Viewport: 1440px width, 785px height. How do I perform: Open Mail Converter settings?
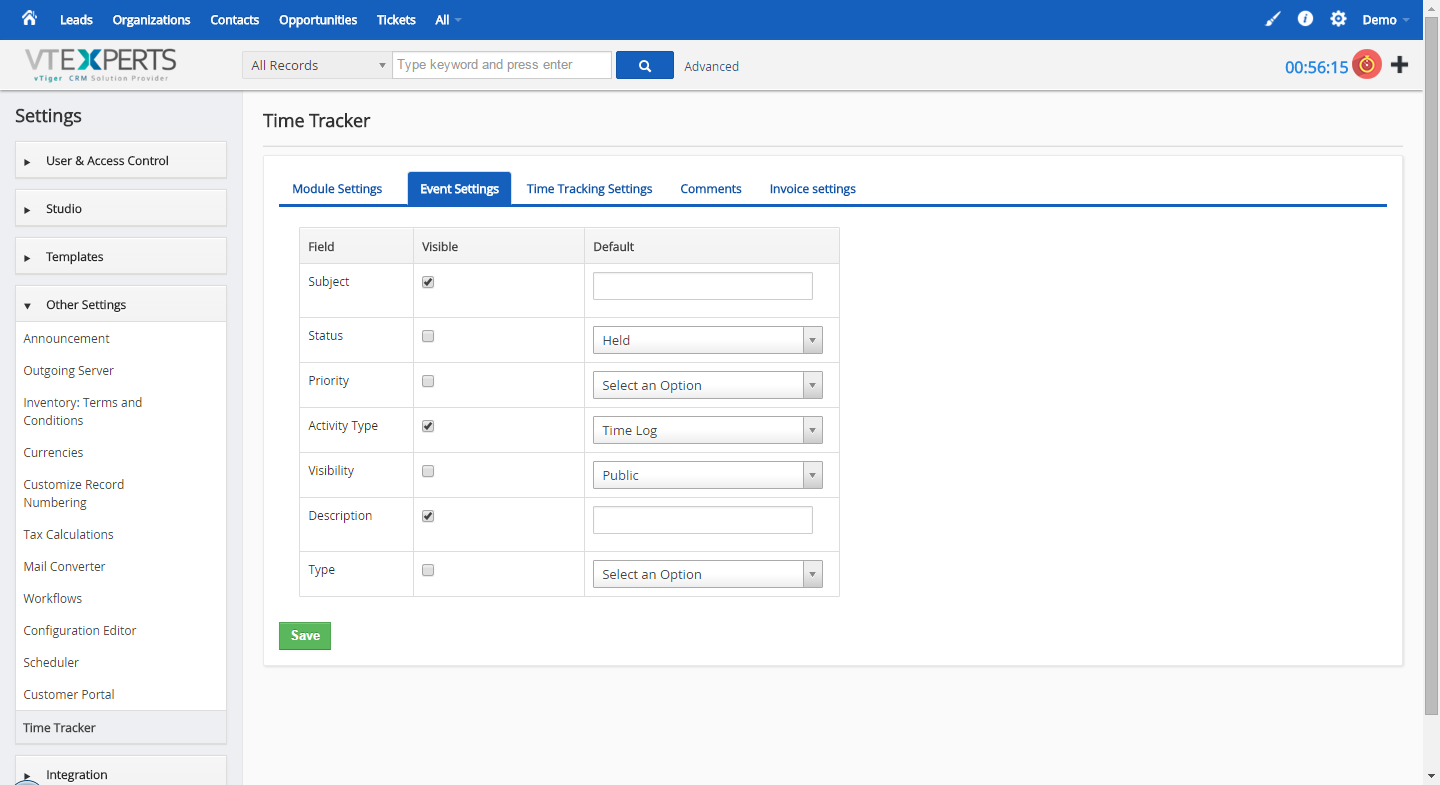pos(64,566)
